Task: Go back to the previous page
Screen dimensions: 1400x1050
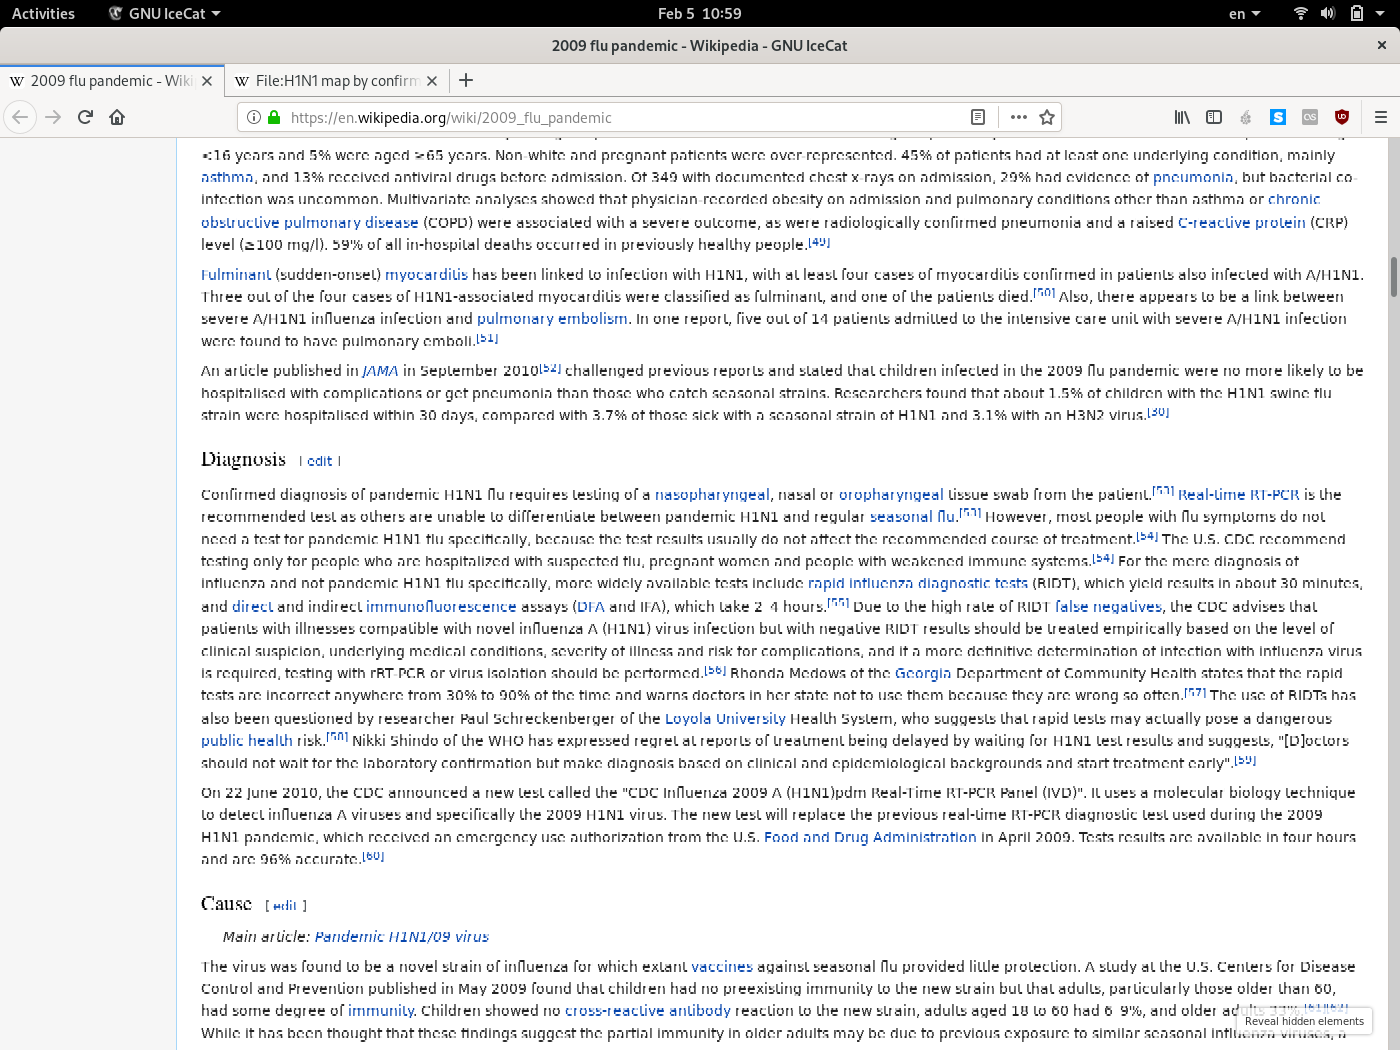Action: point(20,117)
